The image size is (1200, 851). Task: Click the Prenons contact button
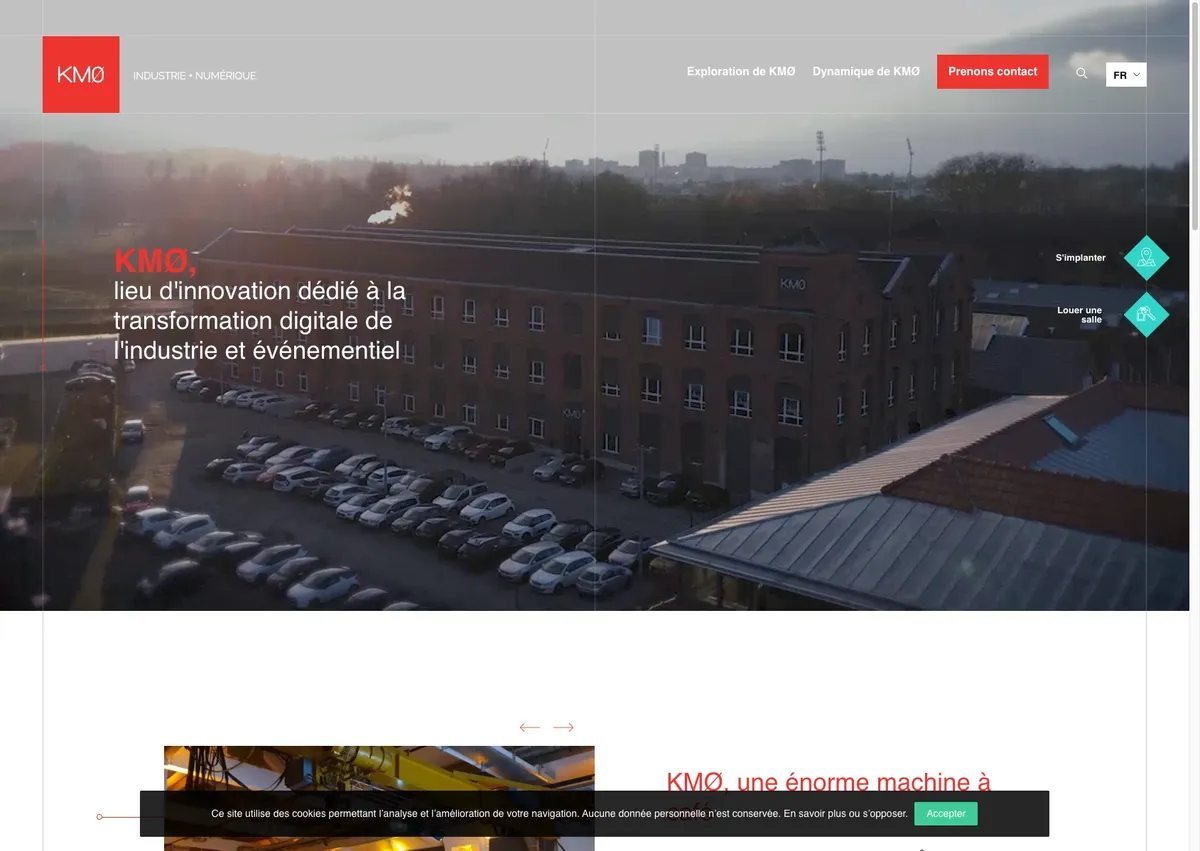tap(993, 72)
